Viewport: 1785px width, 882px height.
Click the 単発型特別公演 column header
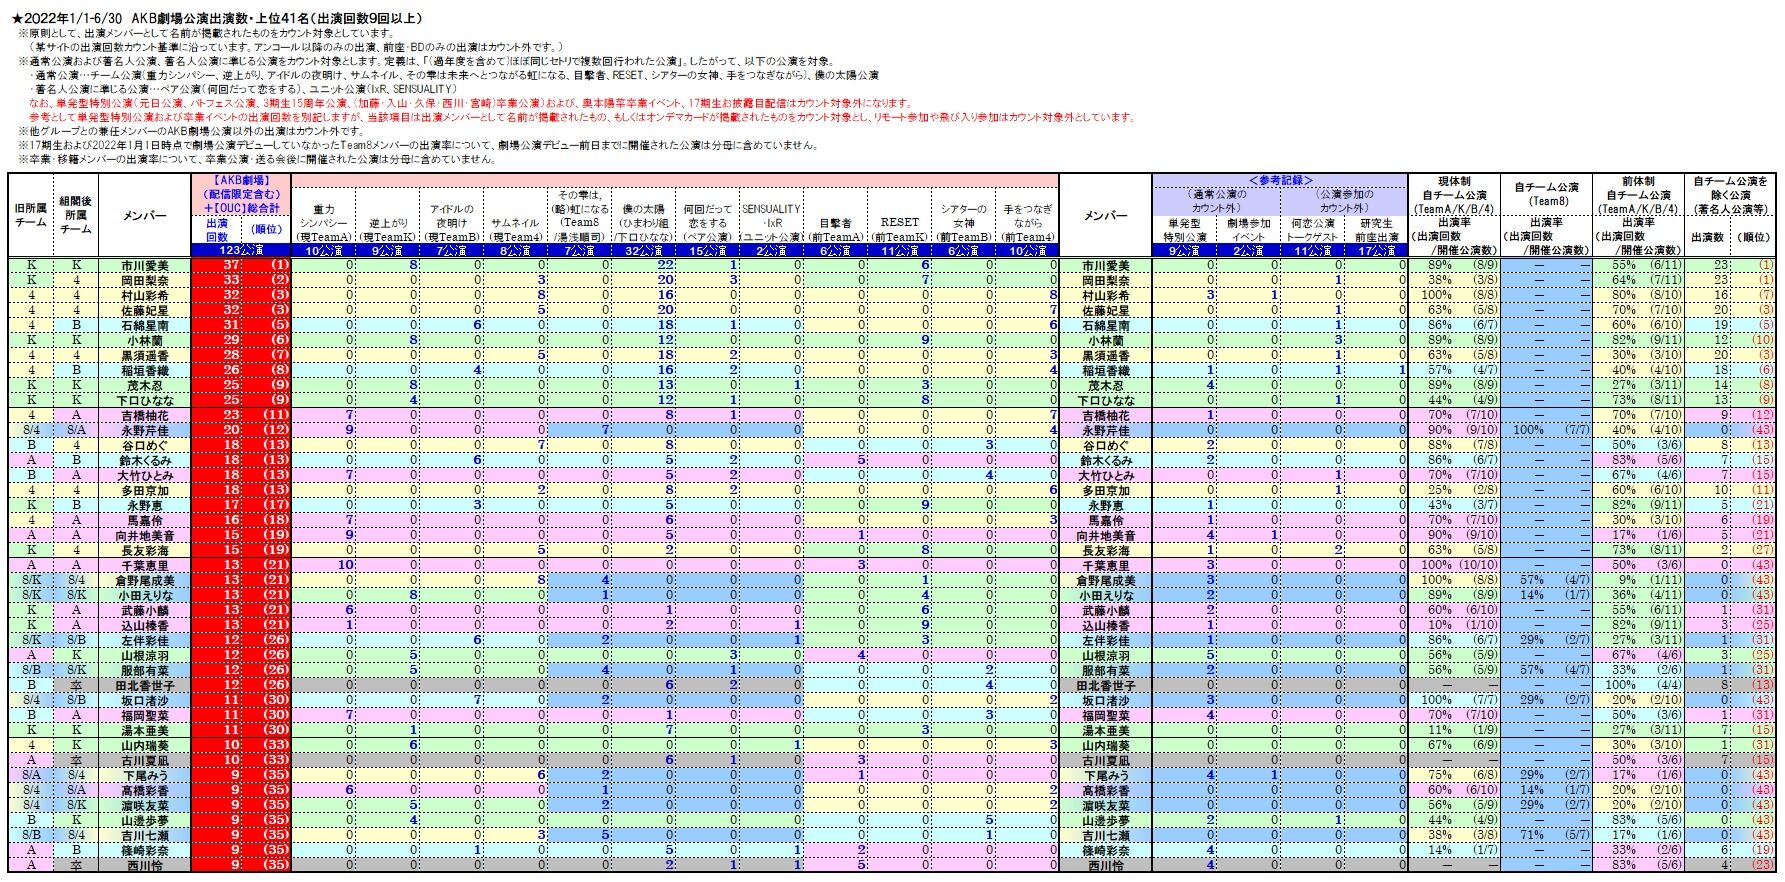tap(1184, 230)
